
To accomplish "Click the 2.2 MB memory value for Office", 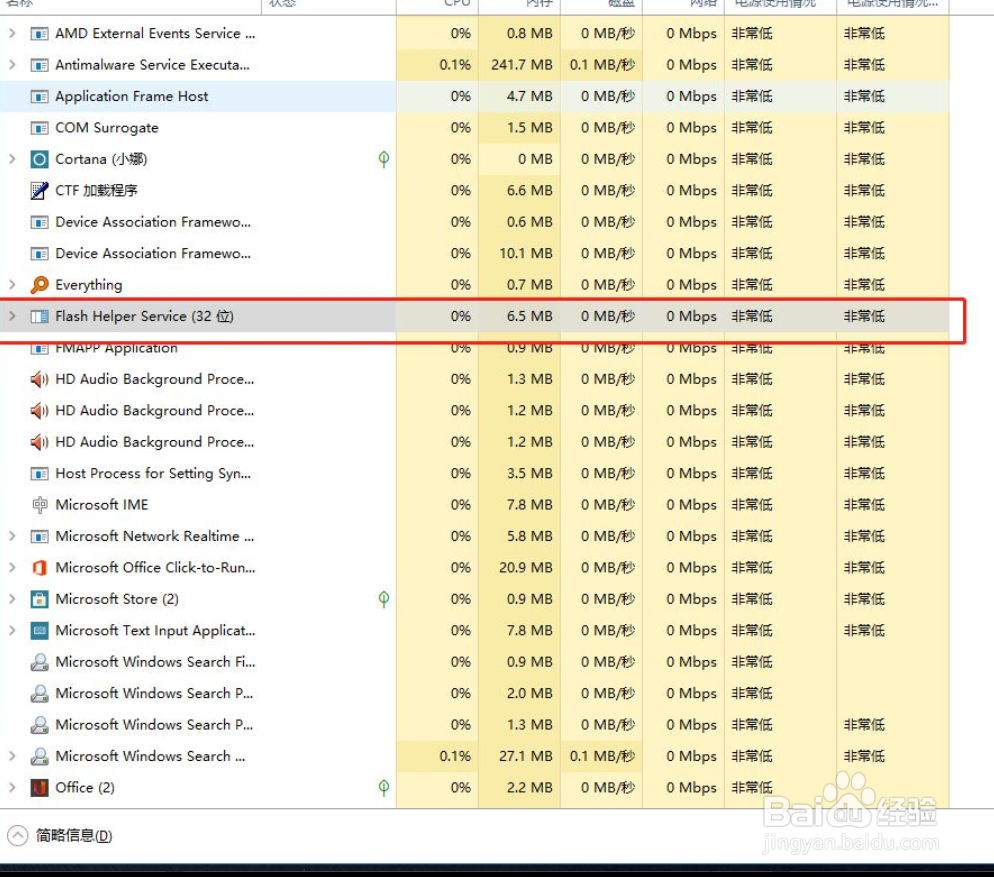I will click(x=529, y=788).
